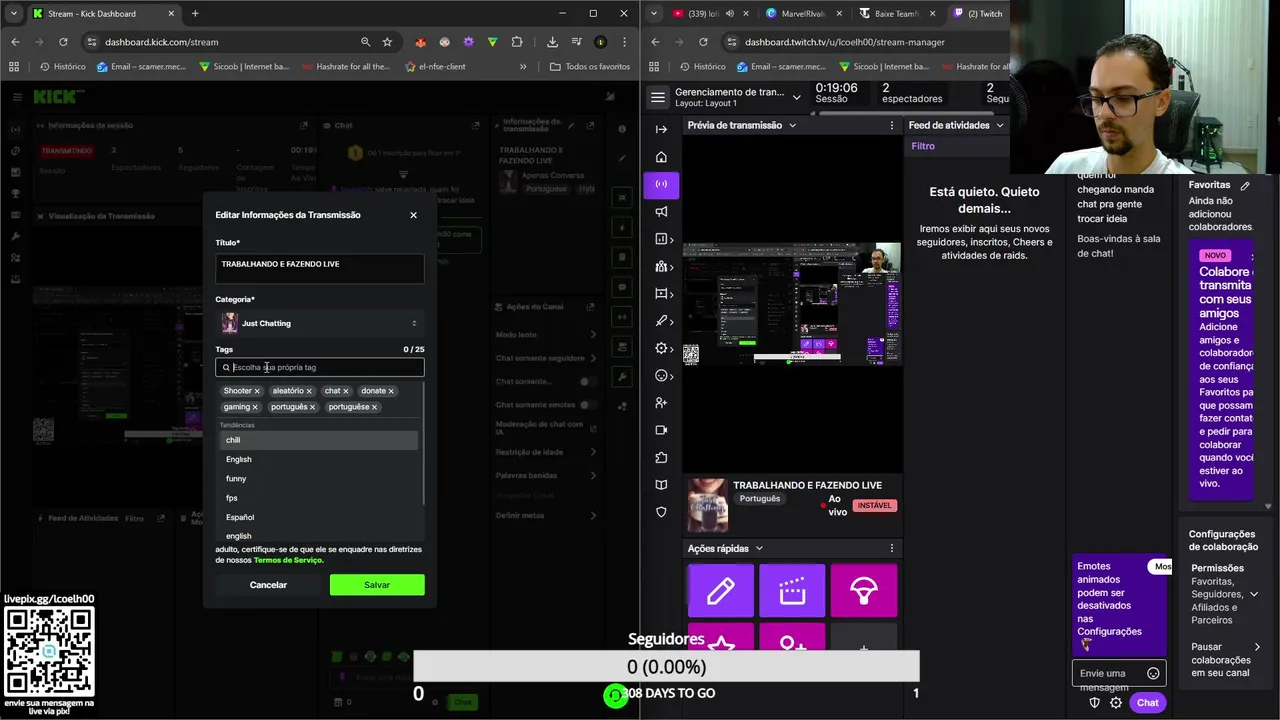This screenshot has height=720, width=1280.
Task: Click the Filtro link in activity feed
Action: click(x=923, y=146)
